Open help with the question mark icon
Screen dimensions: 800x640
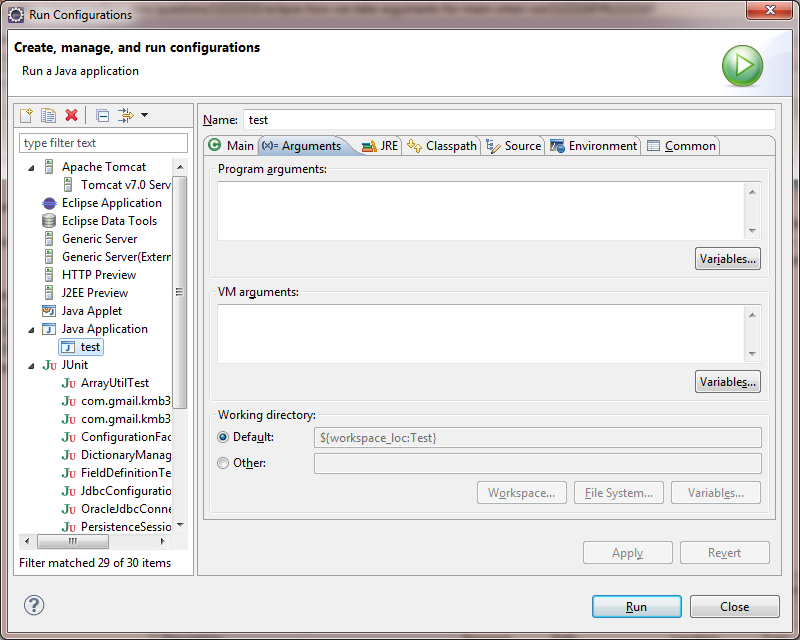(34, 605)
